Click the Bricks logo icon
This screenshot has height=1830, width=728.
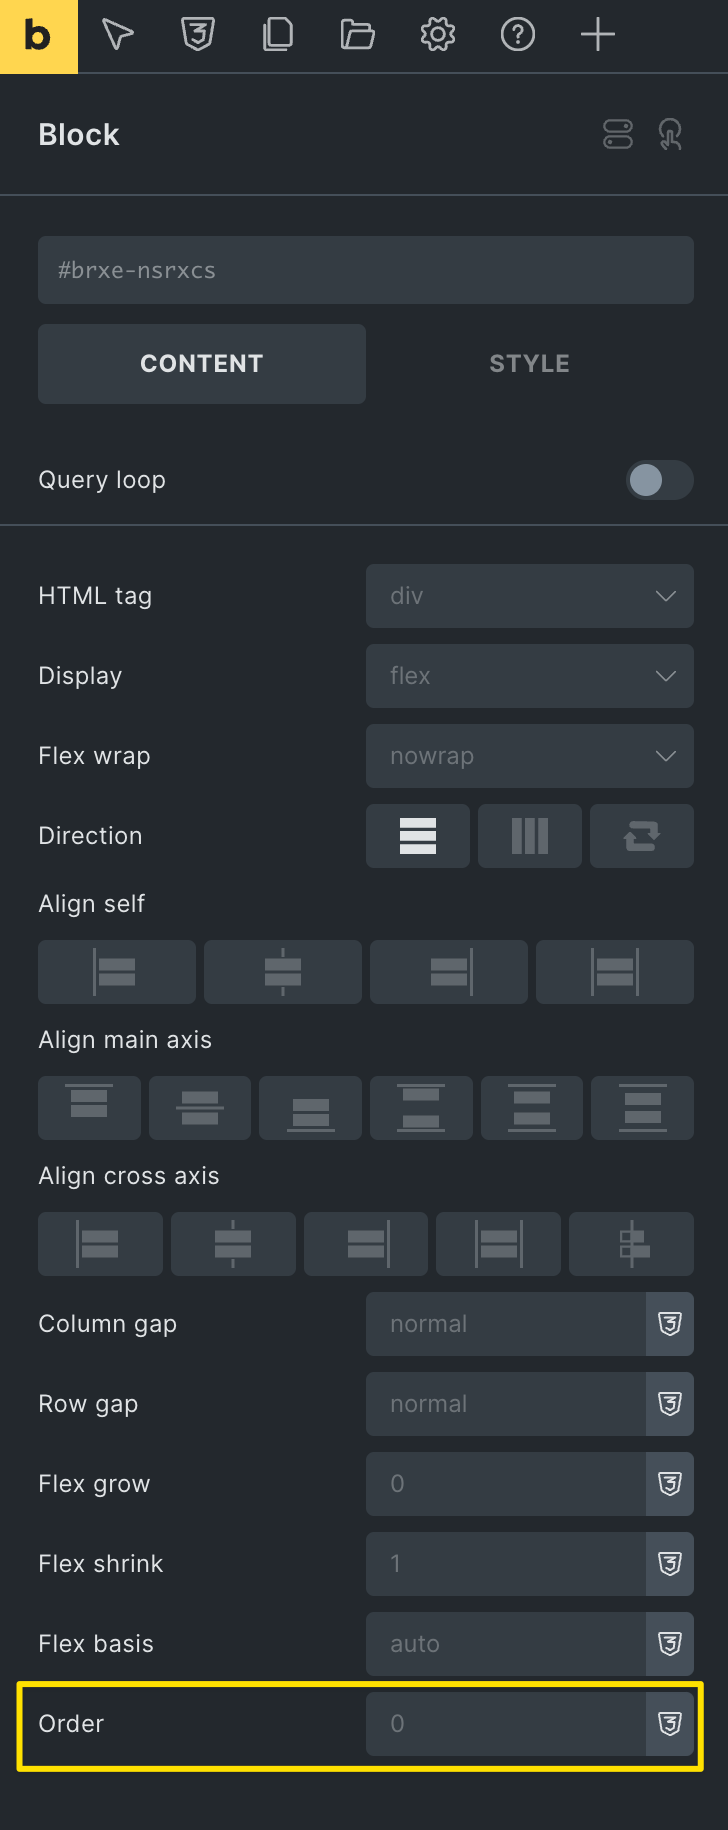38,36
